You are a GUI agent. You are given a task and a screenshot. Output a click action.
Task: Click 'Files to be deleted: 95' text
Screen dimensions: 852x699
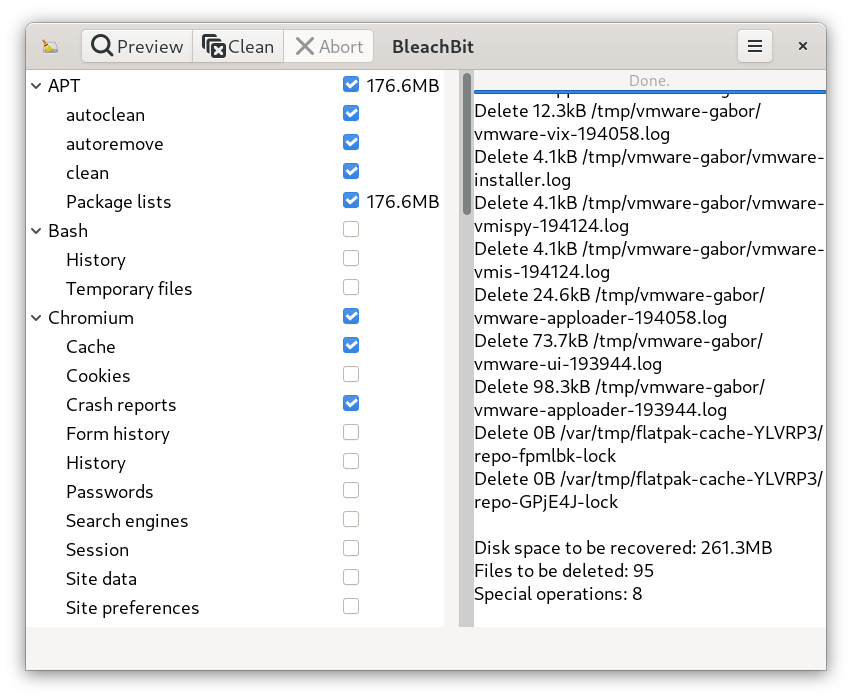tap(563, 571)
